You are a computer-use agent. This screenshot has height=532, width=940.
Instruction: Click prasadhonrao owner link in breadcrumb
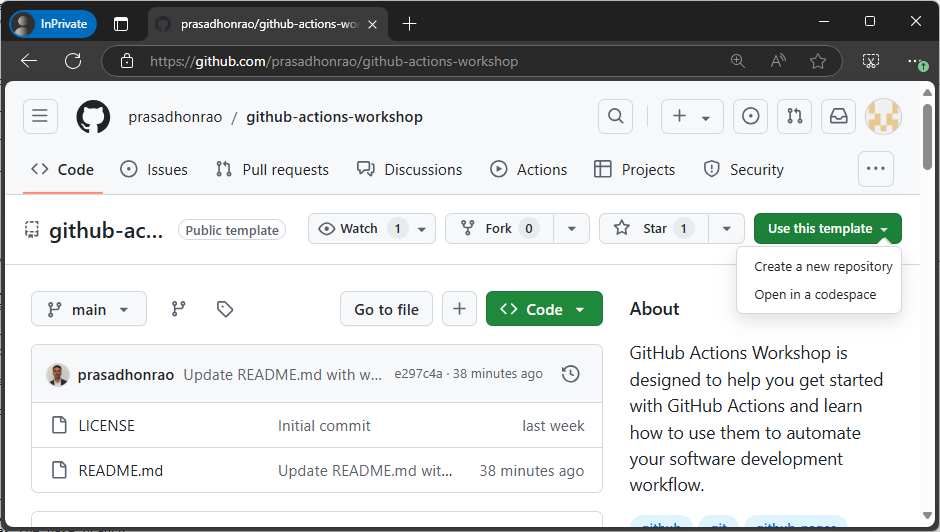175,117
